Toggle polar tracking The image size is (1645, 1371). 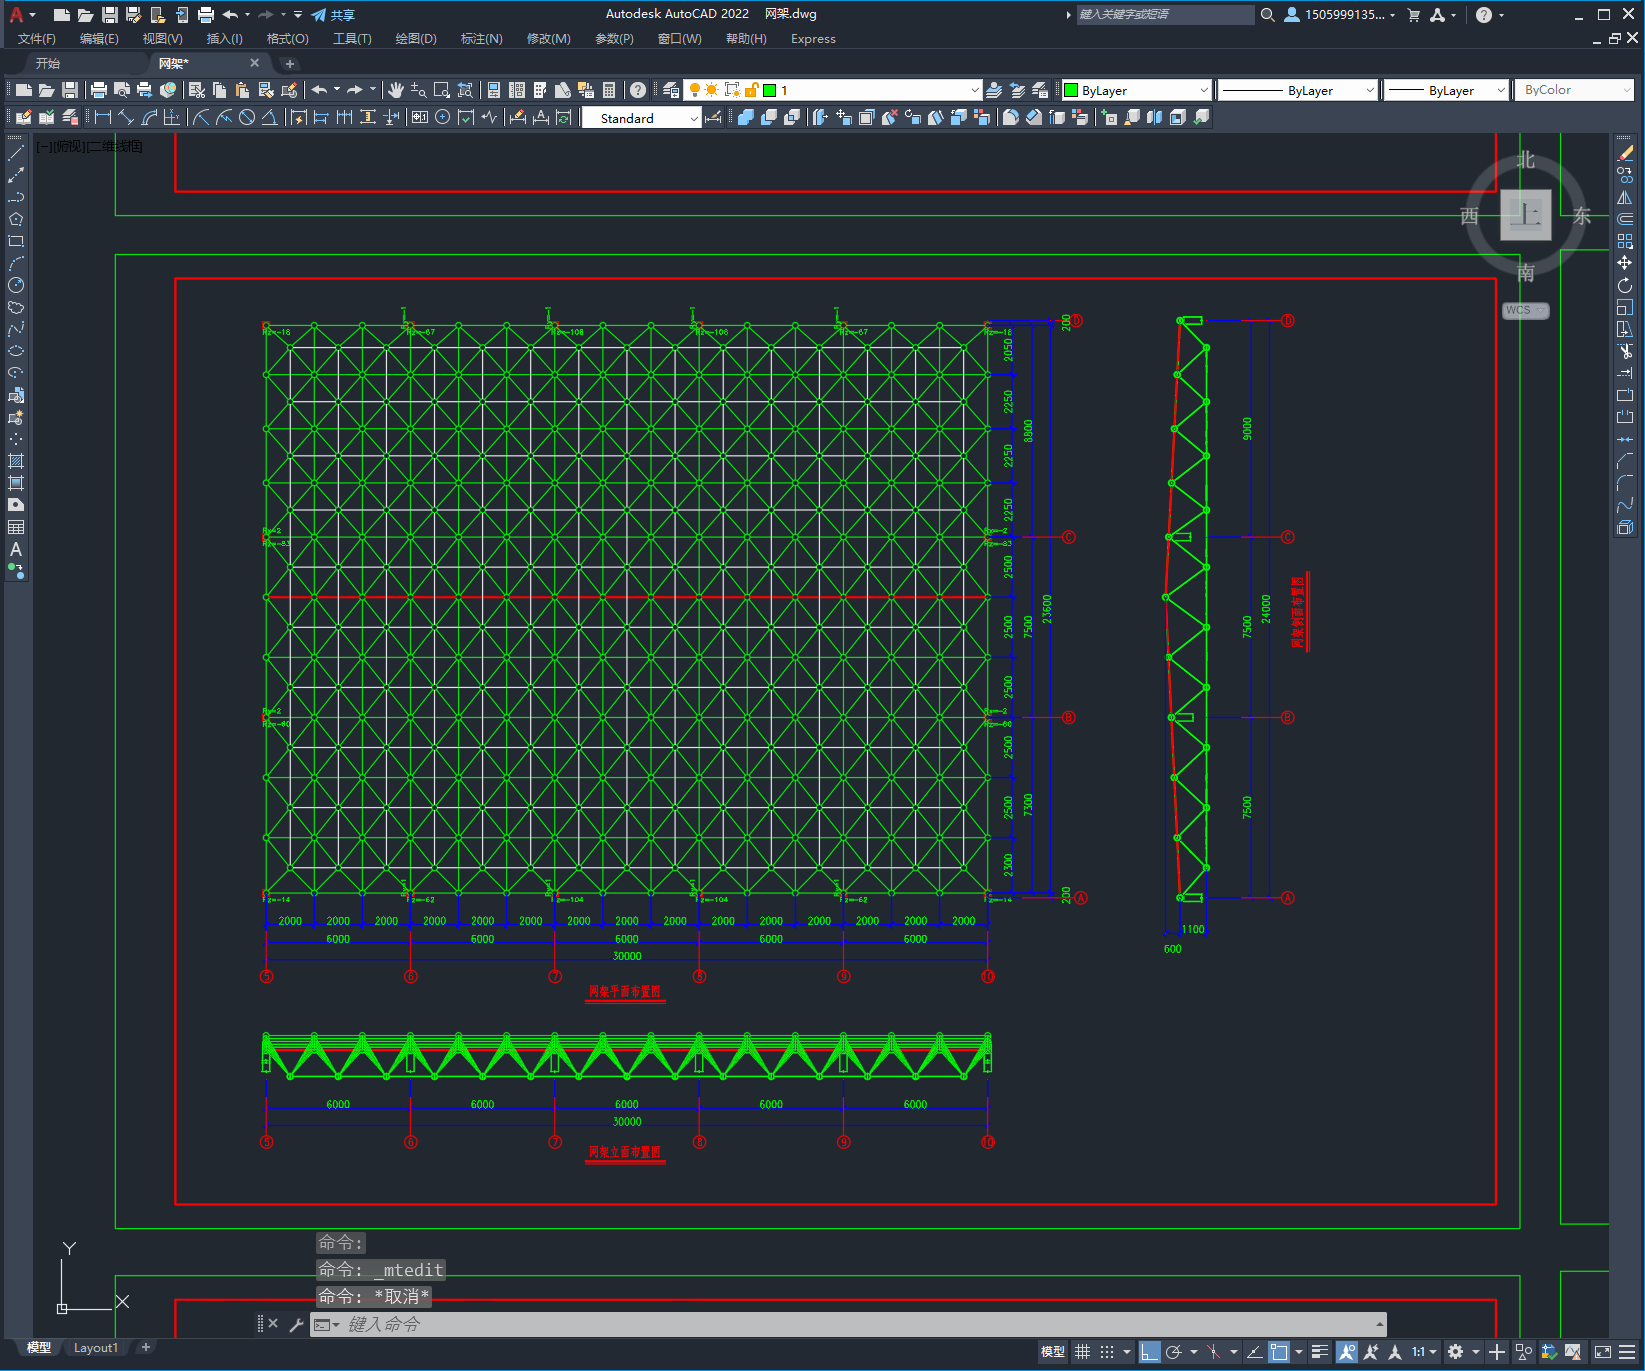pos(1174,1352)
